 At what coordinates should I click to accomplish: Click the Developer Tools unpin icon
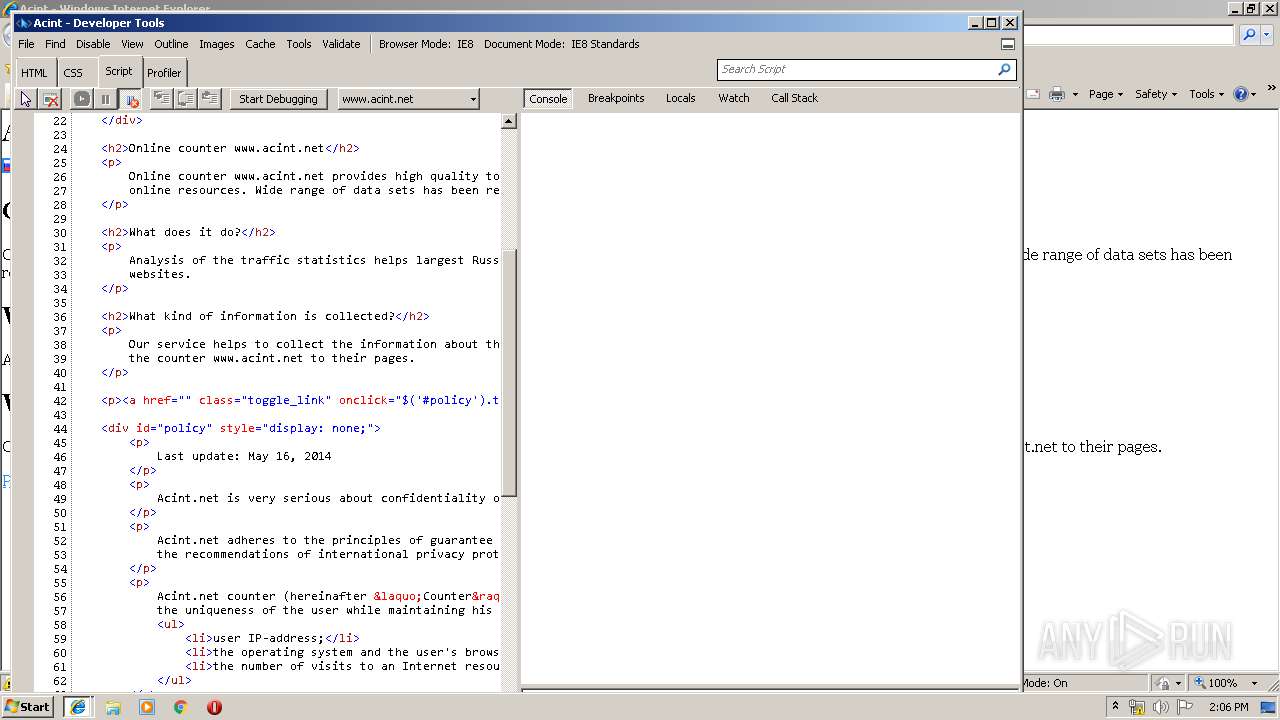coord(1008,44)
